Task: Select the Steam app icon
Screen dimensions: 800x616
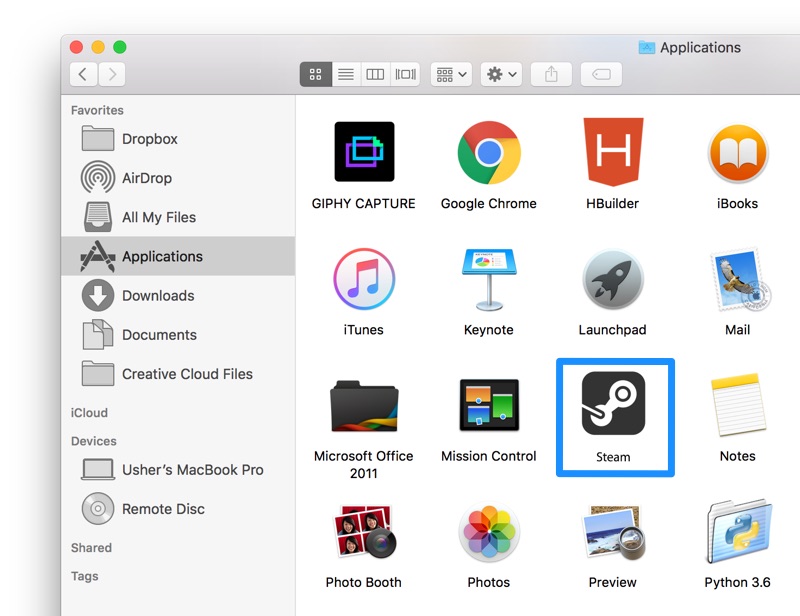Action: tap(613, 403)
